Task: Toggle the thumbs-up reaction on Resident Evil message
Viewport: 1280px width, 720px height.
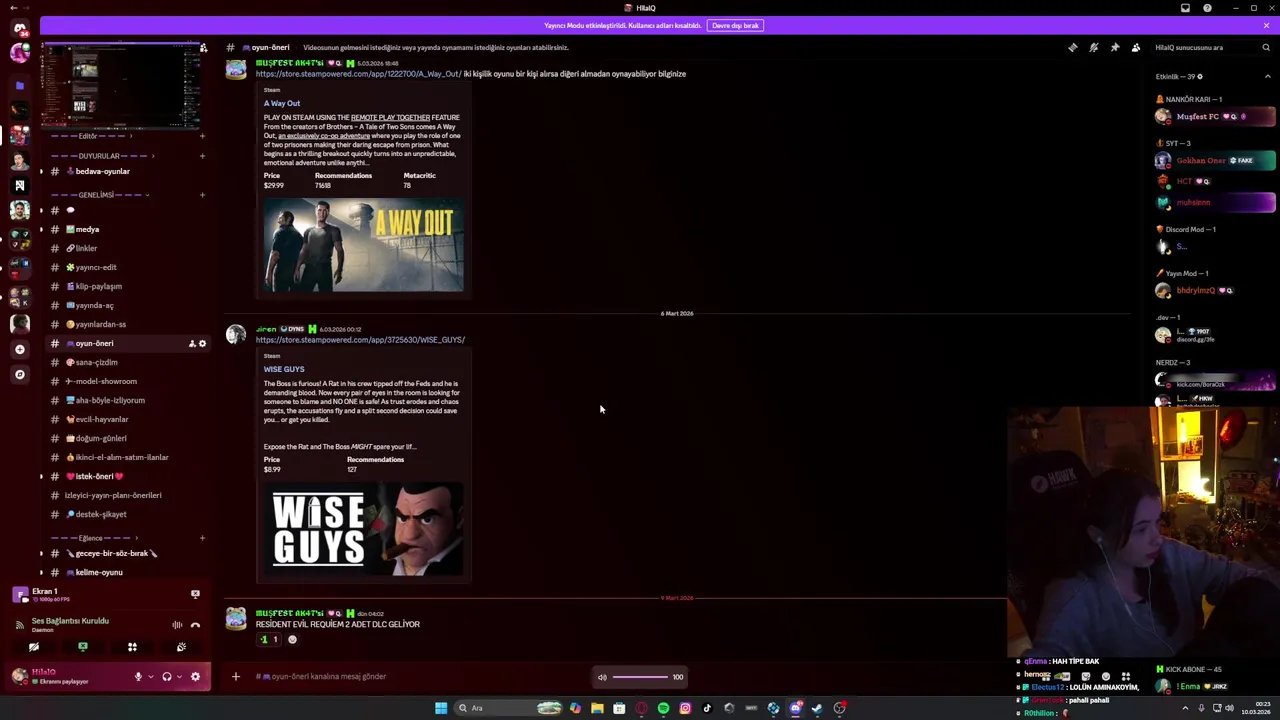Action: pos(269,639)
